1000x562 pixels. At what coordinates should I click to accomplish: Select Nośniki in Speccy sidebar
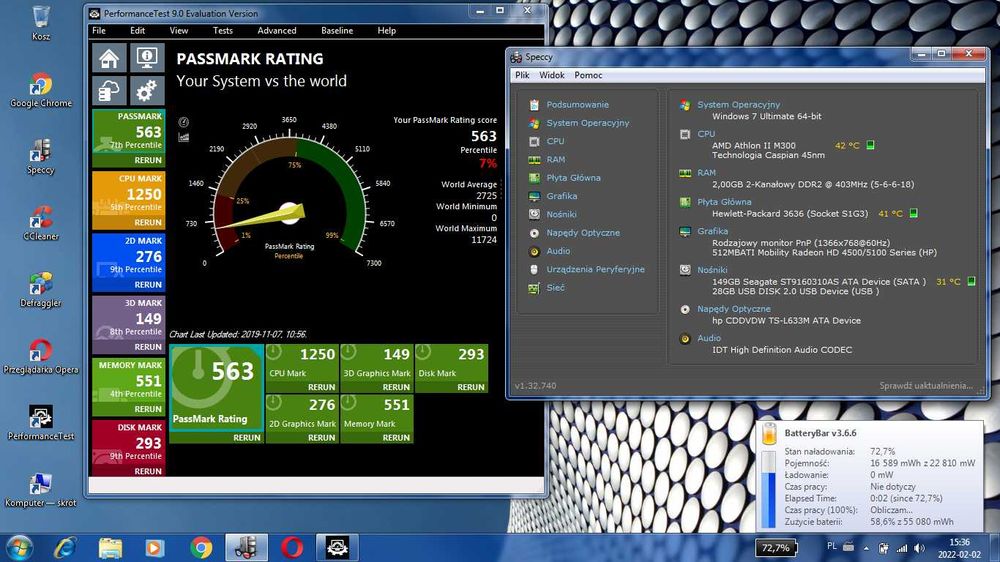pyautogui.click(x=561, y=214)
